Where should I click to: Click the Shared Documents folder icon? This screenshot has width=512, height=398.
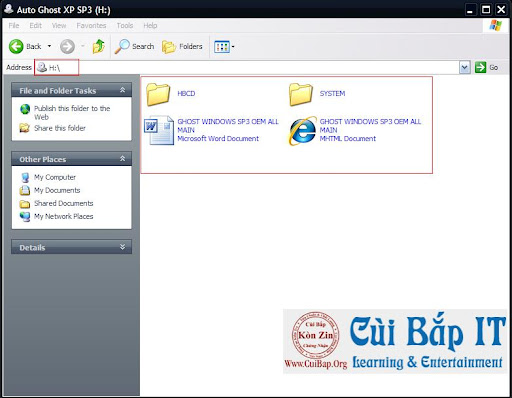(x=25, y=204)
